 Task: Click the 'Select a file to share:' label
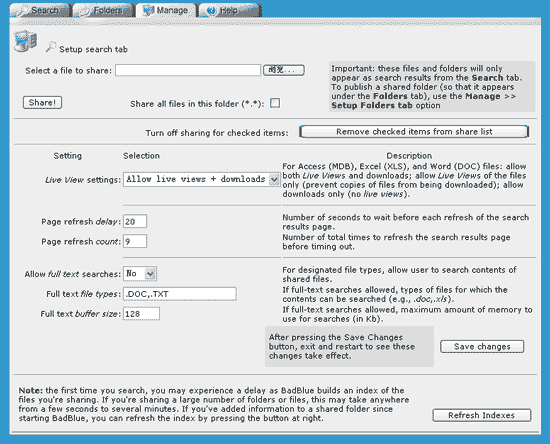(68, 70)
